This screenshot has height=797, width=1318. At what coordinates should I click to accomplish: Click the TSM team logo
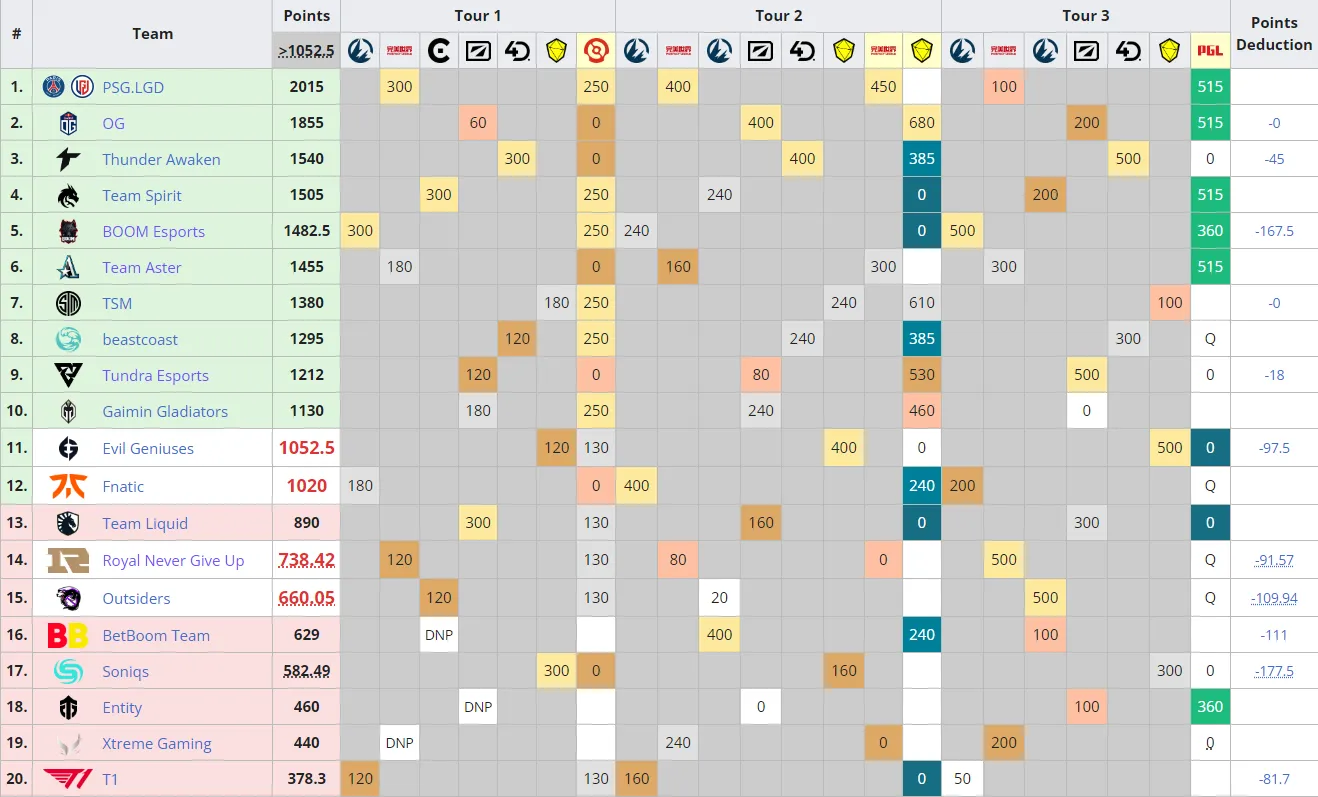(68, 303)
